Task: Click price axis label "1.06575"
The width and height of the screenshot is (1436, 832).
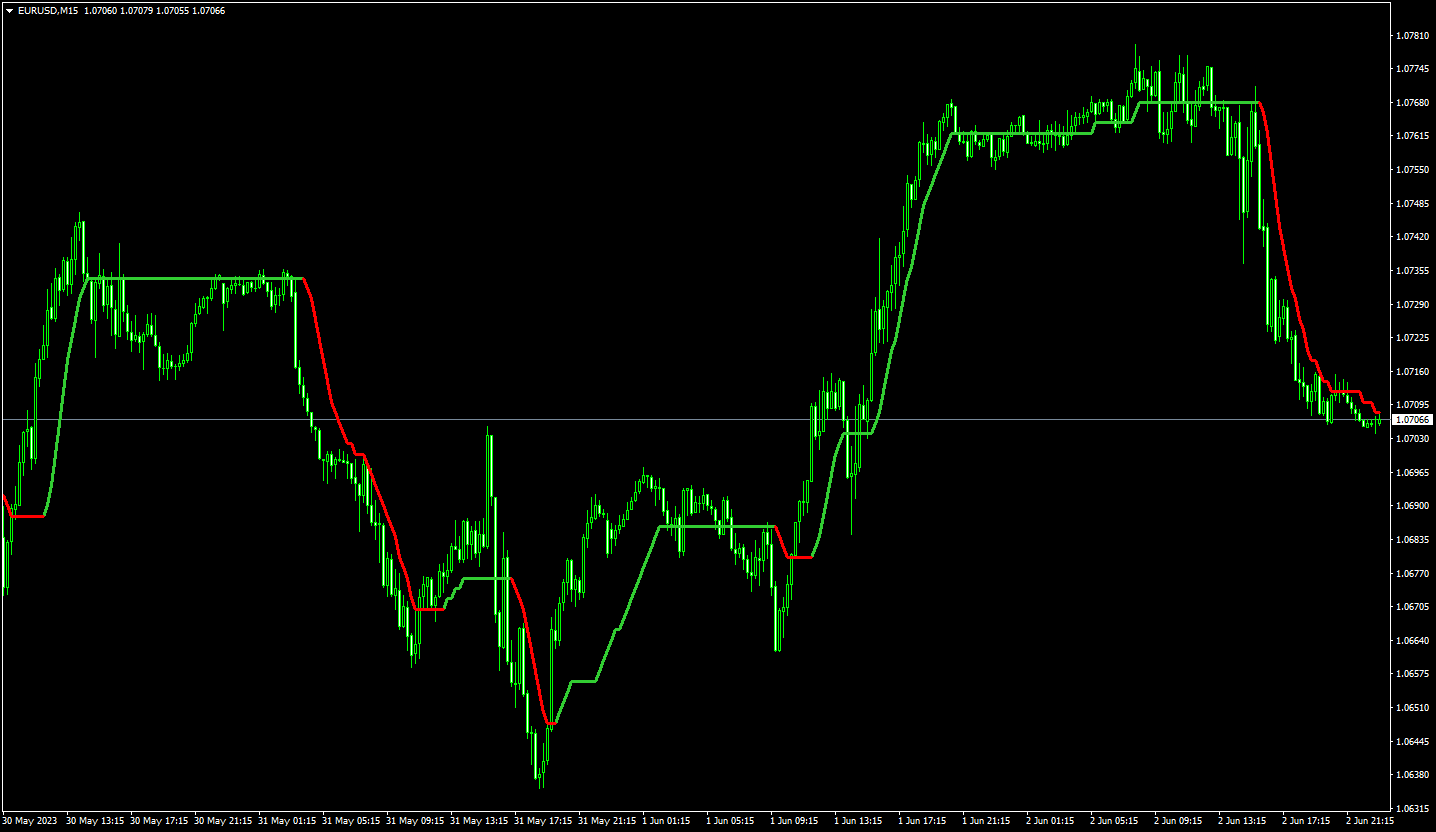Action: pos(1412,674)
